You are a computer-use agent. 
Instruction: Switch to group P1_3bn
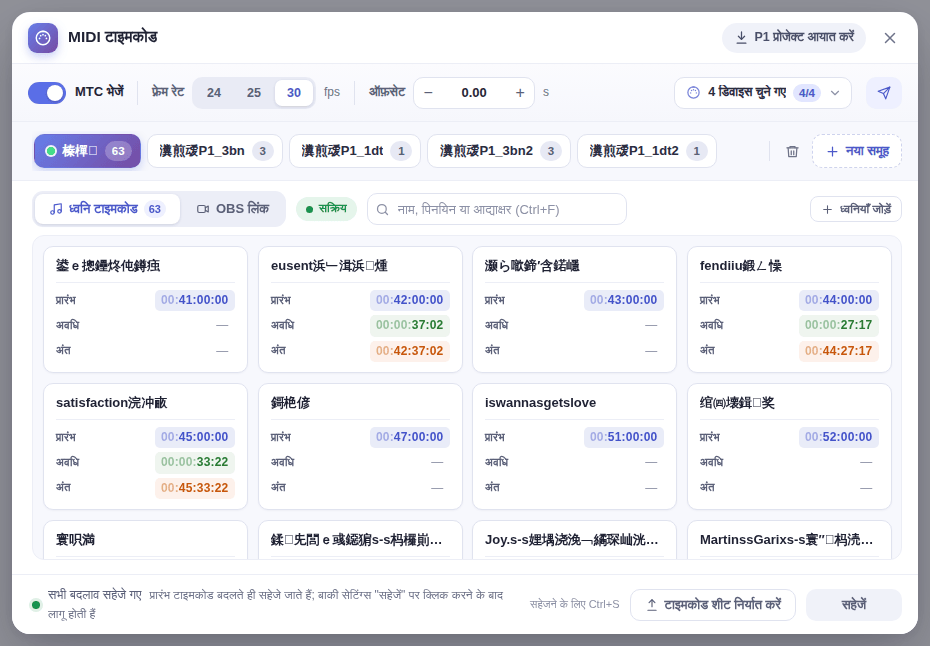point(215,151)
